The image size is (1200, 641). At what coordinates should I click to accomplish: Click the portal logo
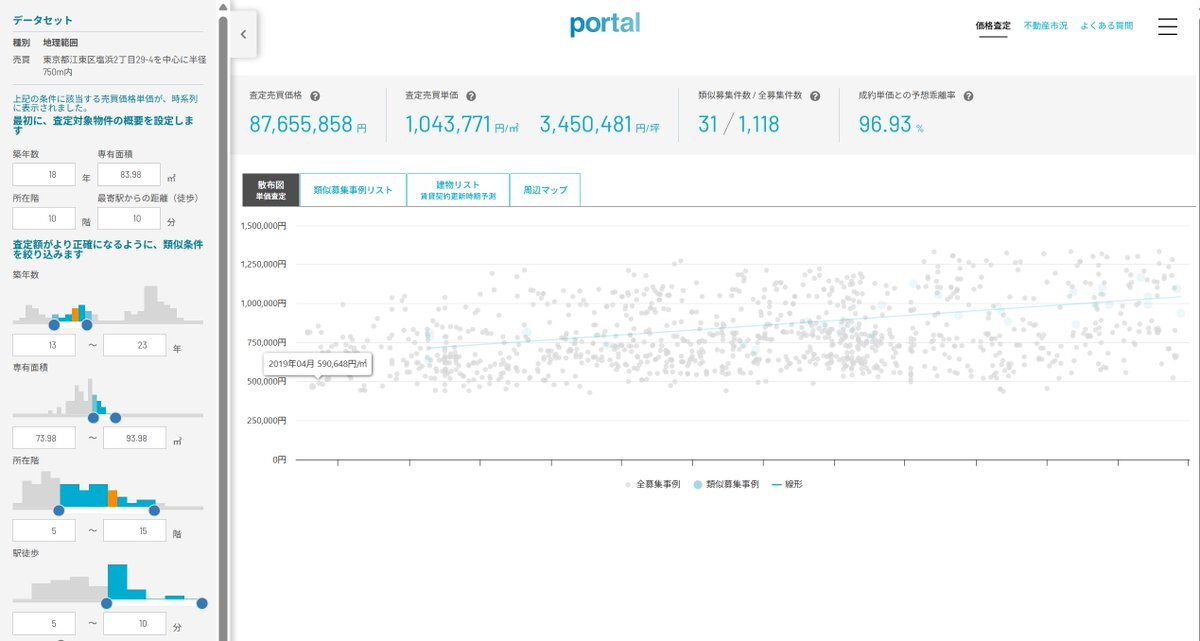click(604, 23)
